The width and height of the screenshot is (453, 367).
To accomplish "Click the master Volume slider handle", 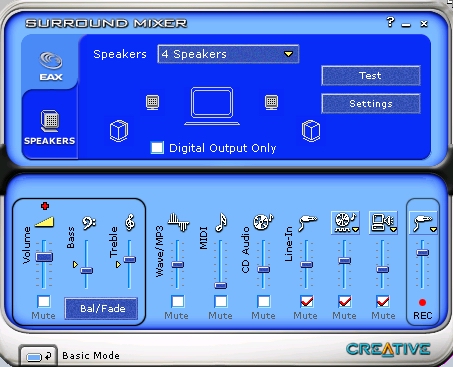I will 44,257.
